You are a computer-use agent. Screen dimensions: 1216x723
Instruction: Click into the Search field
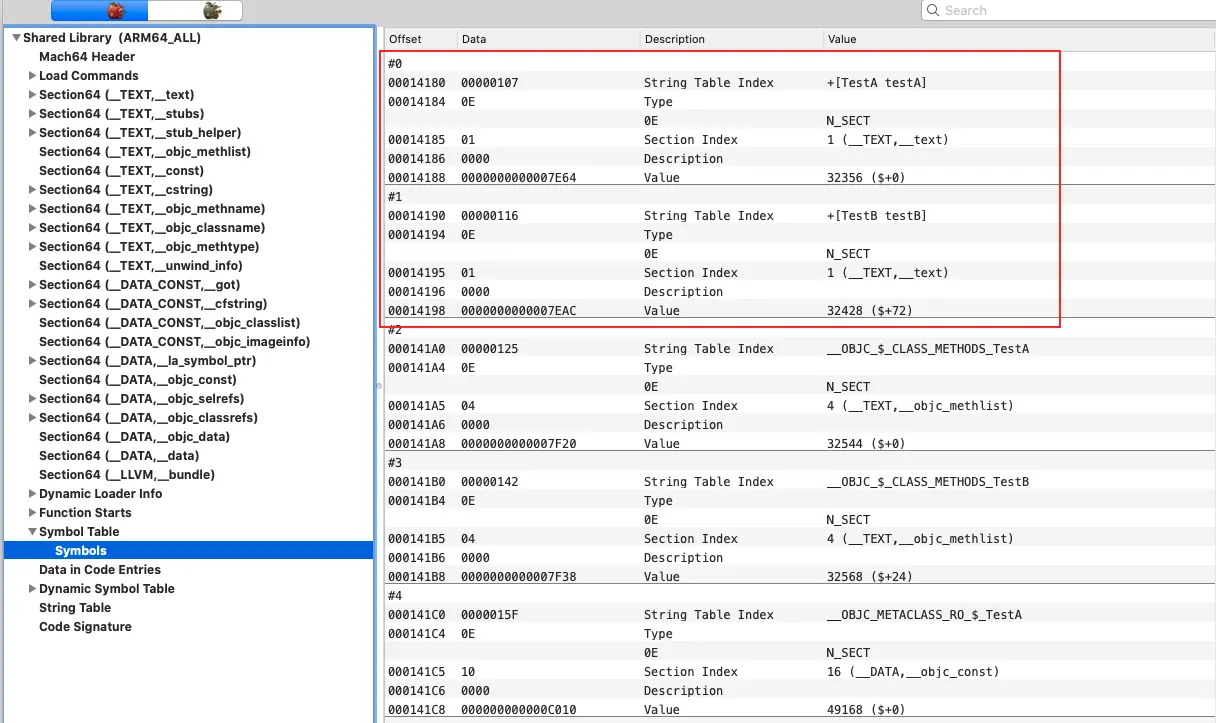(1070, 11)
